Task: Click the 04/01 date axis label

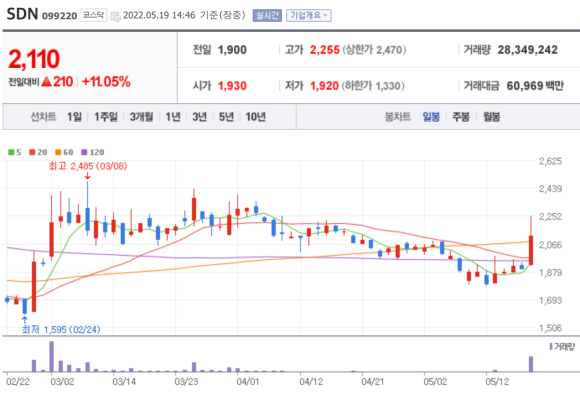Action: point(248,381)
